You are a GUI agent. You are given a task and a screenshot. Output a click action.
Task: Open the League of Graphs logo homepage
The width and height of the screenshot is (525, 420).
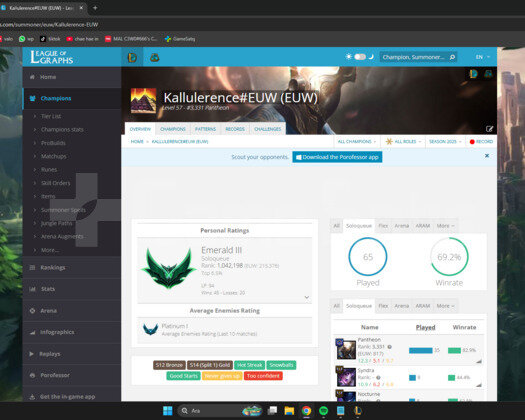52,57
